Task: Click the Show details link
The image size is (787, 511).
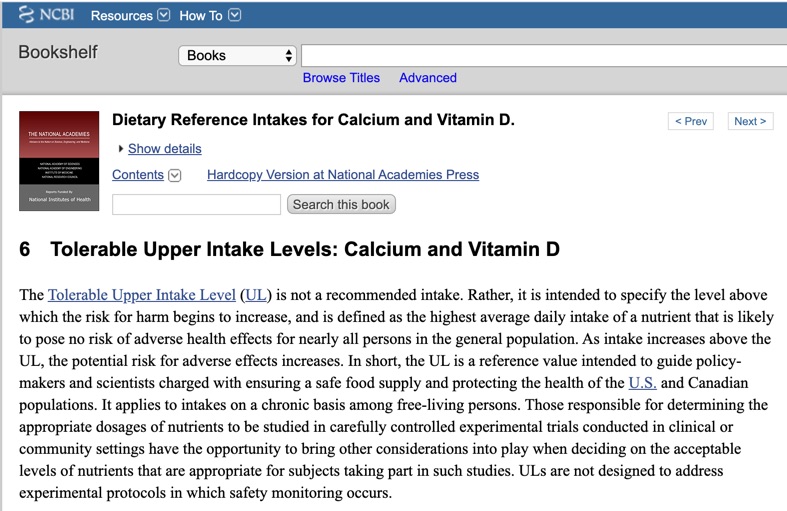Action: [165, 149]
